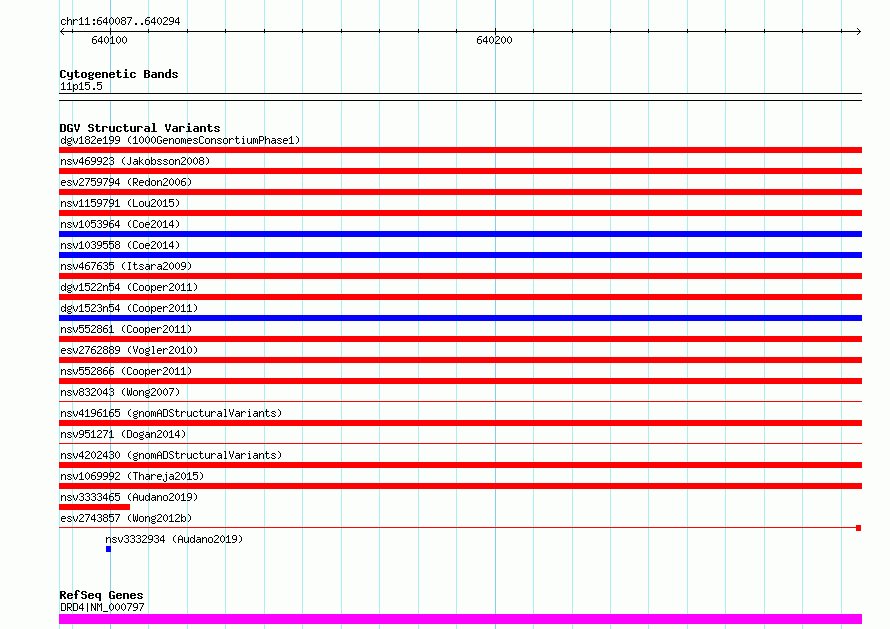The height and width of the screenshot is (629, 890).
Task: Open the esv2762889 (Vogler2010) label
Action: coord(129,350)
